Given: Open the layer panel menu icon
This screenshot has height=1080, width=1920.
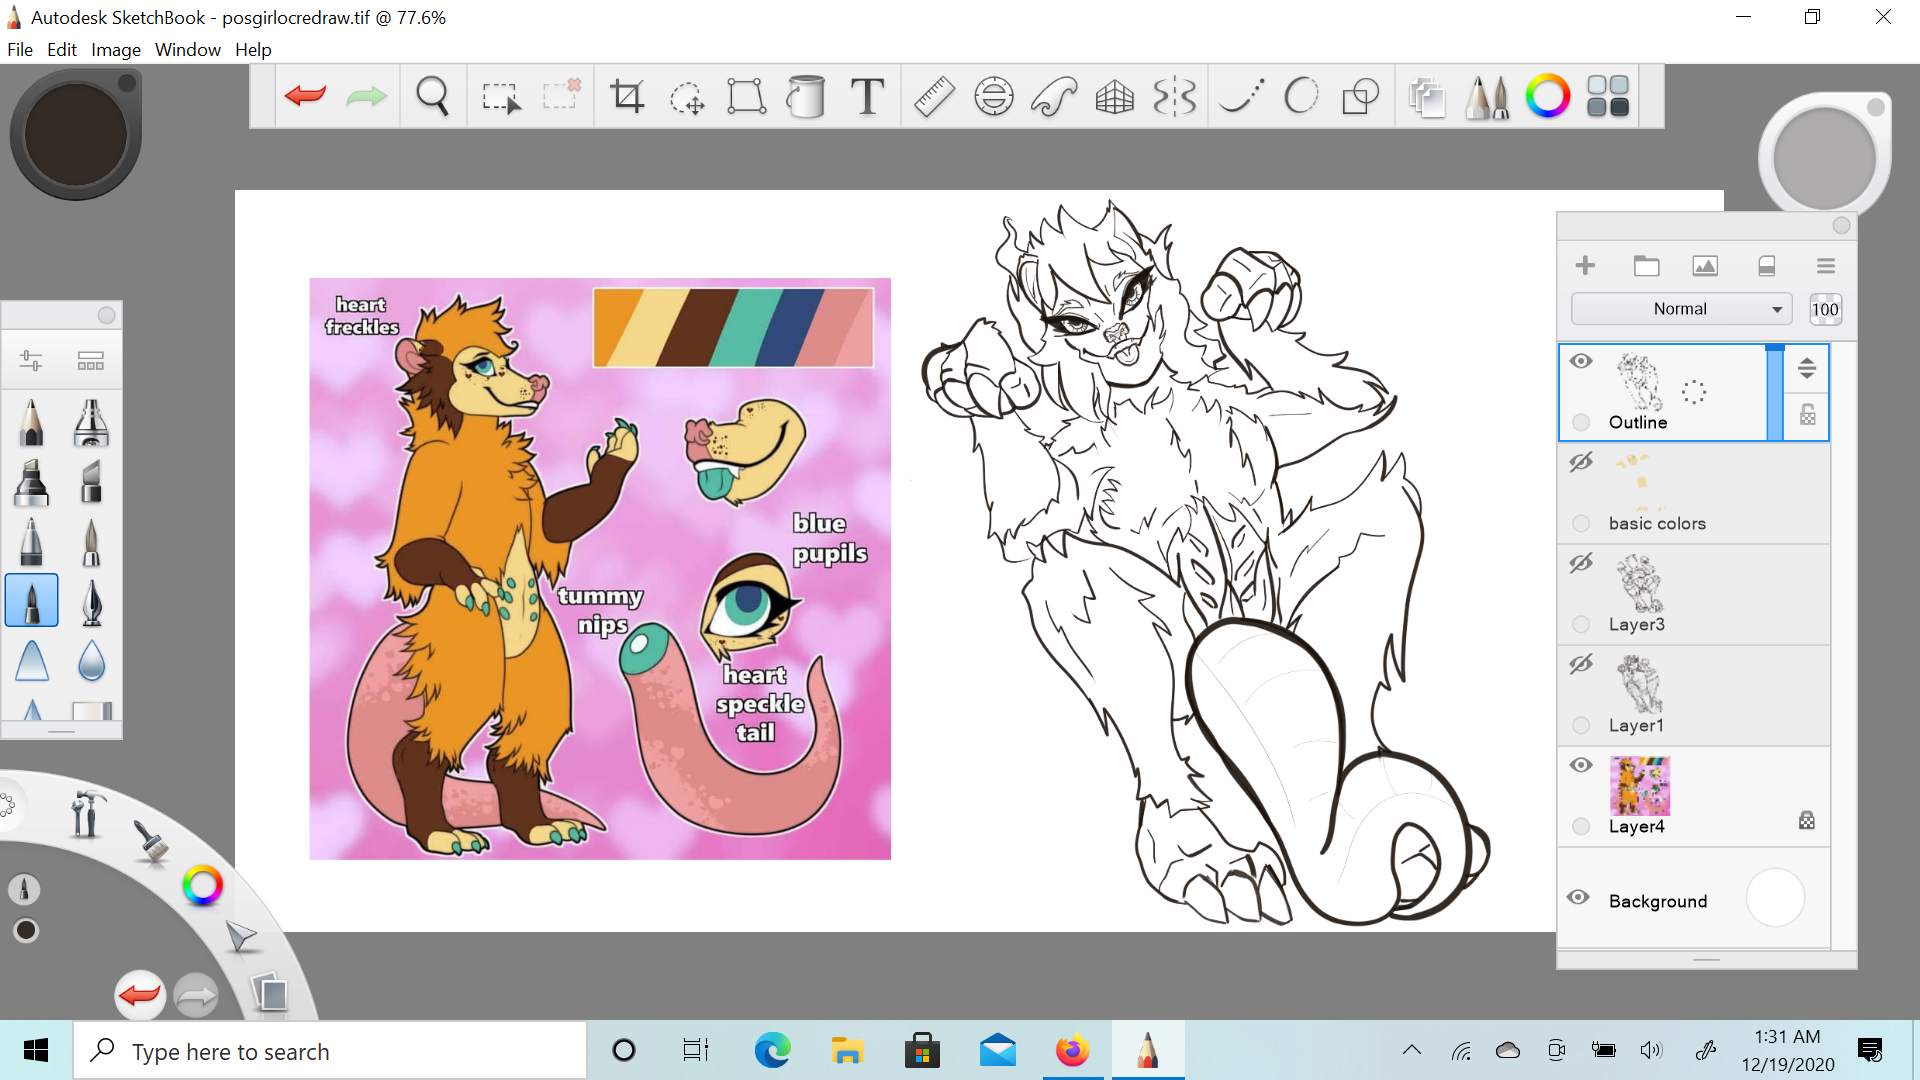Looking at the screenshot, I should tap(1825, 266).
